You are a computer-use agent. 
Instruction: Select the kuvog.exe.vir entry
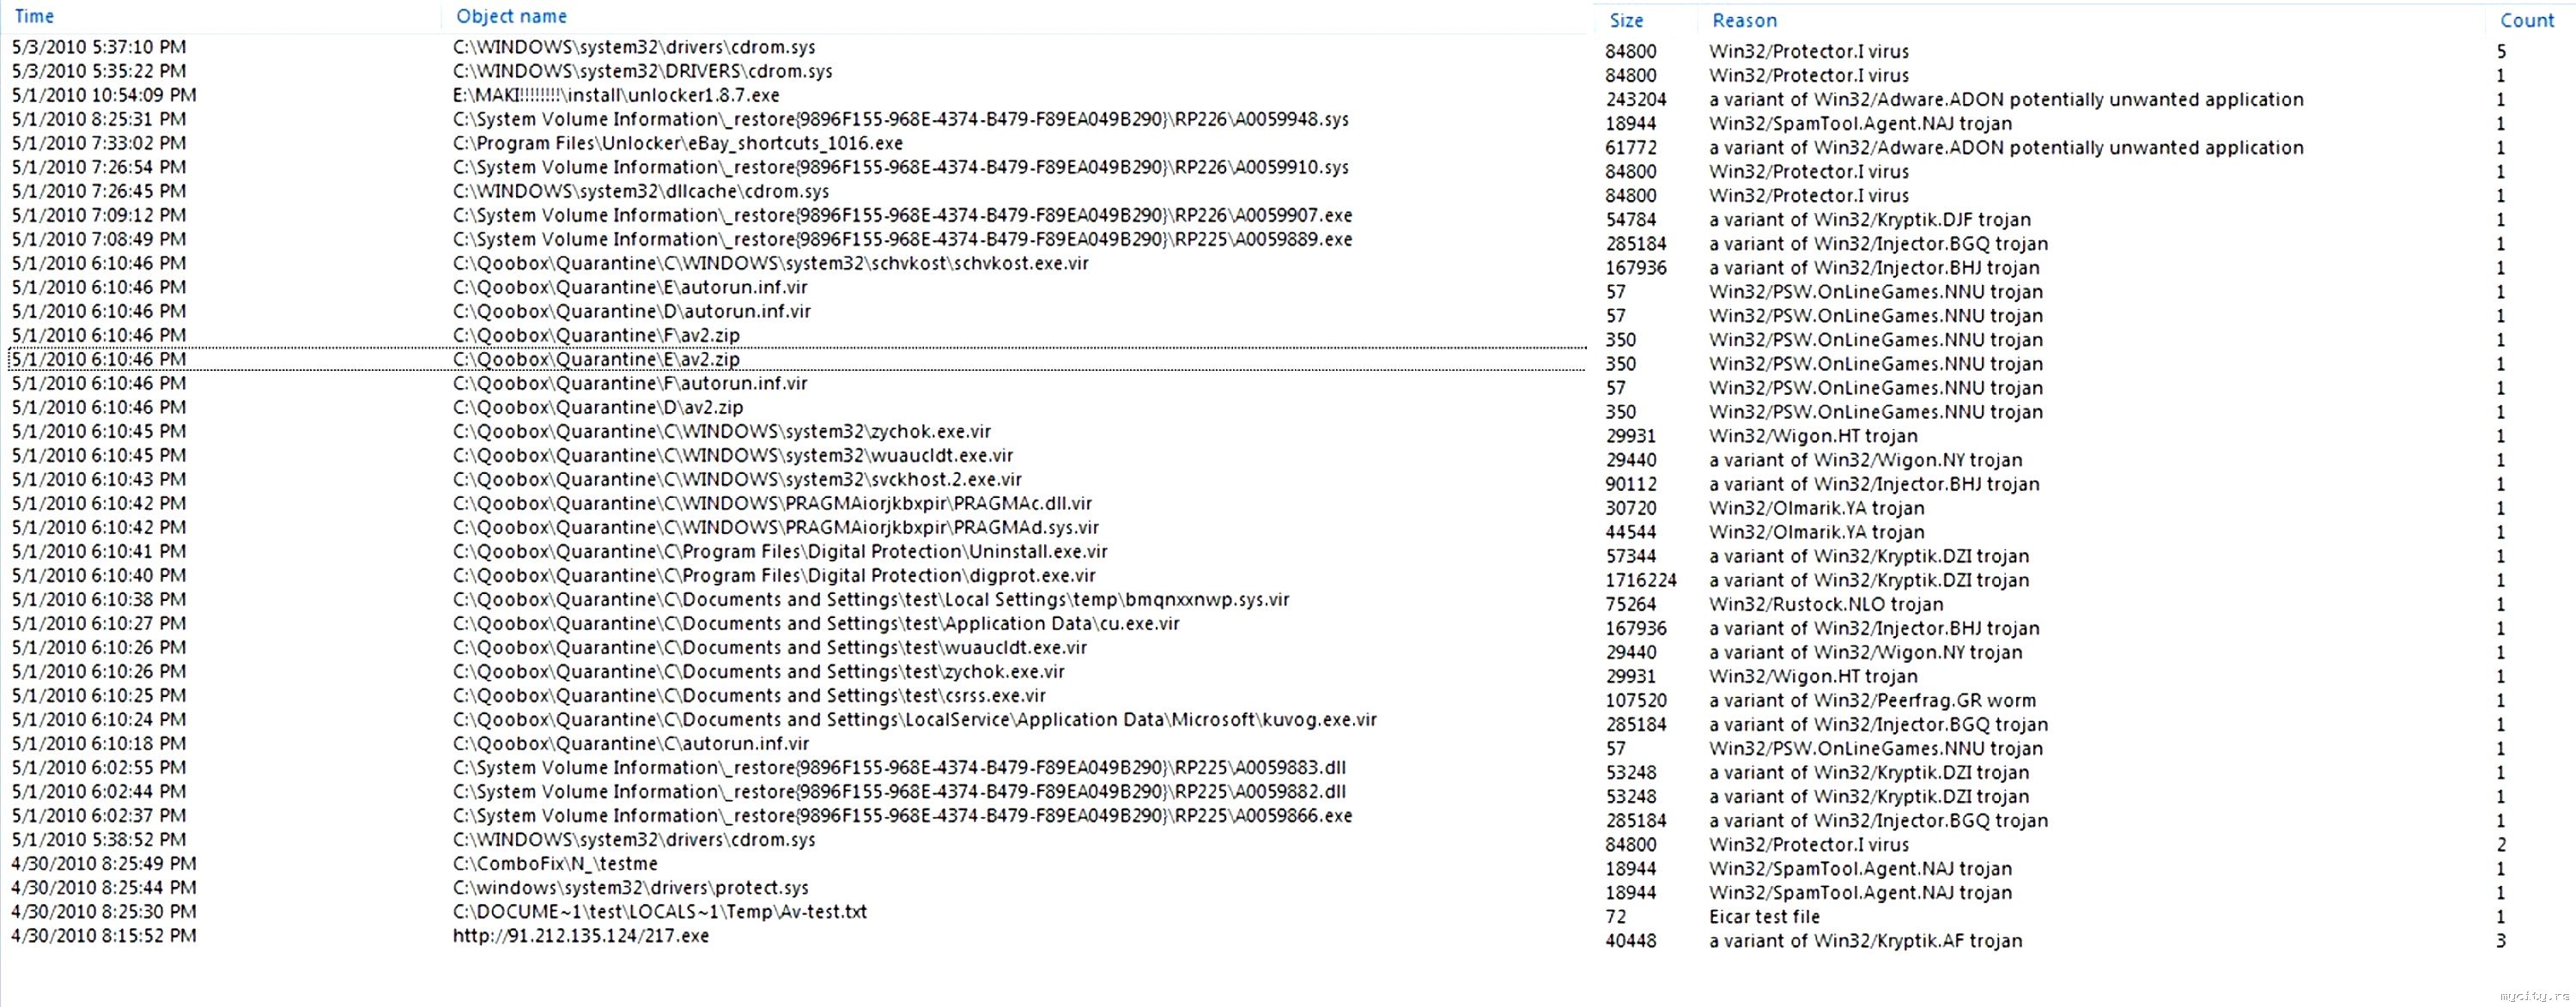(797, 719)
